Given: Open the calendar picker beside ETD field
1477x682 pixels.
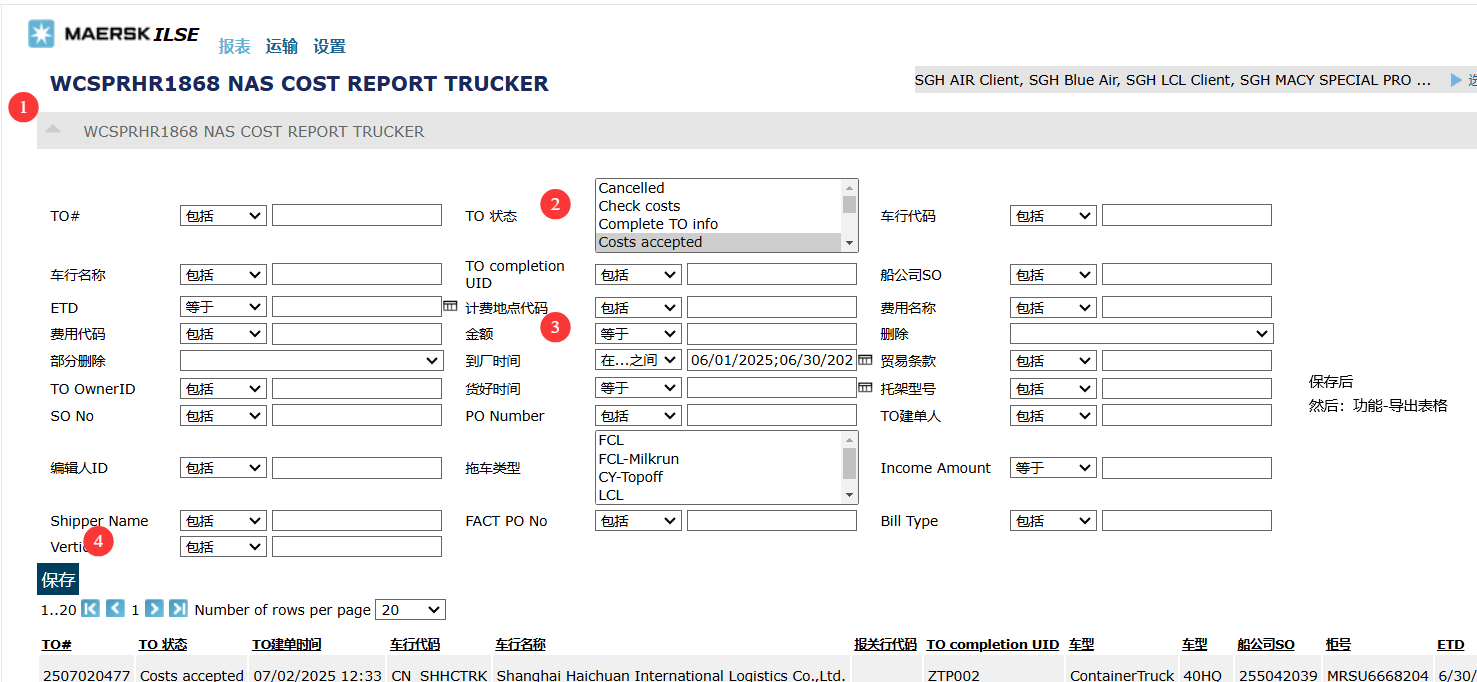Looking at the screenshot, I should (450, 306).
